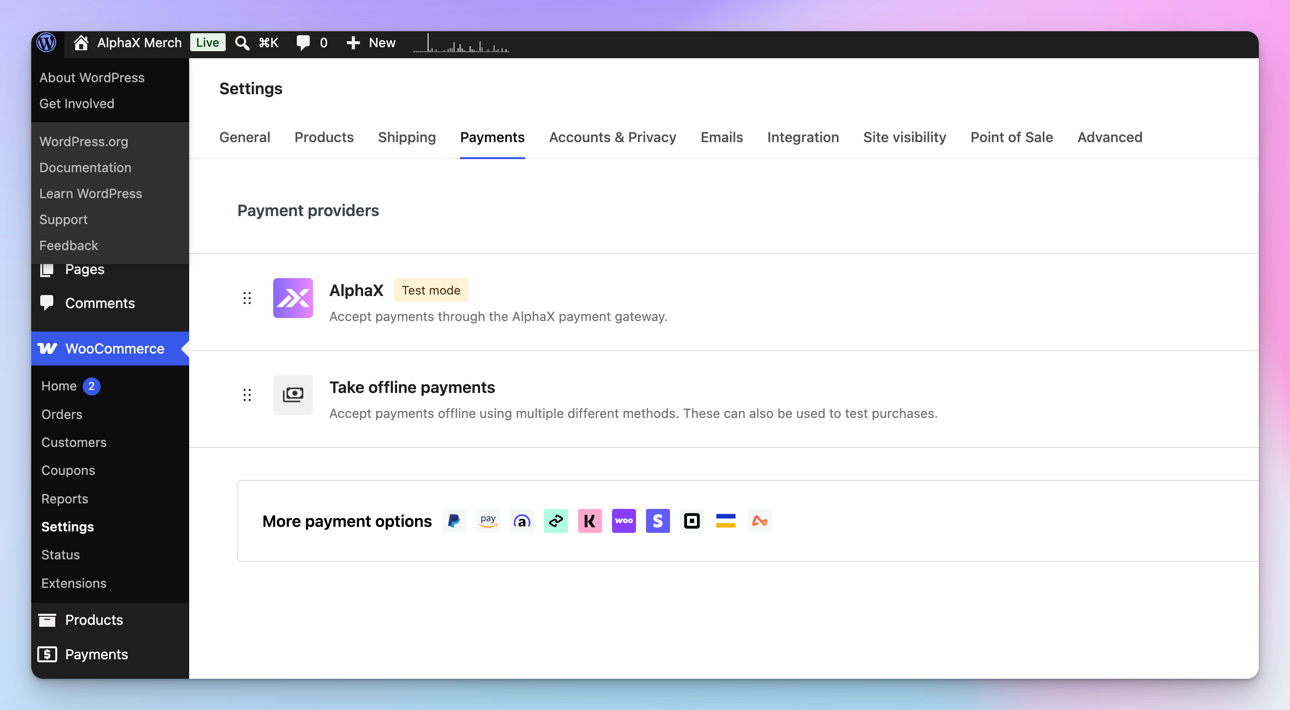Grab the offline payments drag handle

pyautogui.click(x=247, y=395)
